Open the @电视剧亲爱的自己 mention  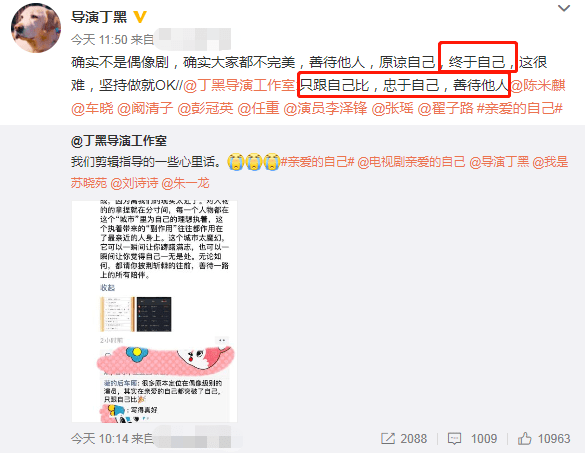click(x=412, y=162)
